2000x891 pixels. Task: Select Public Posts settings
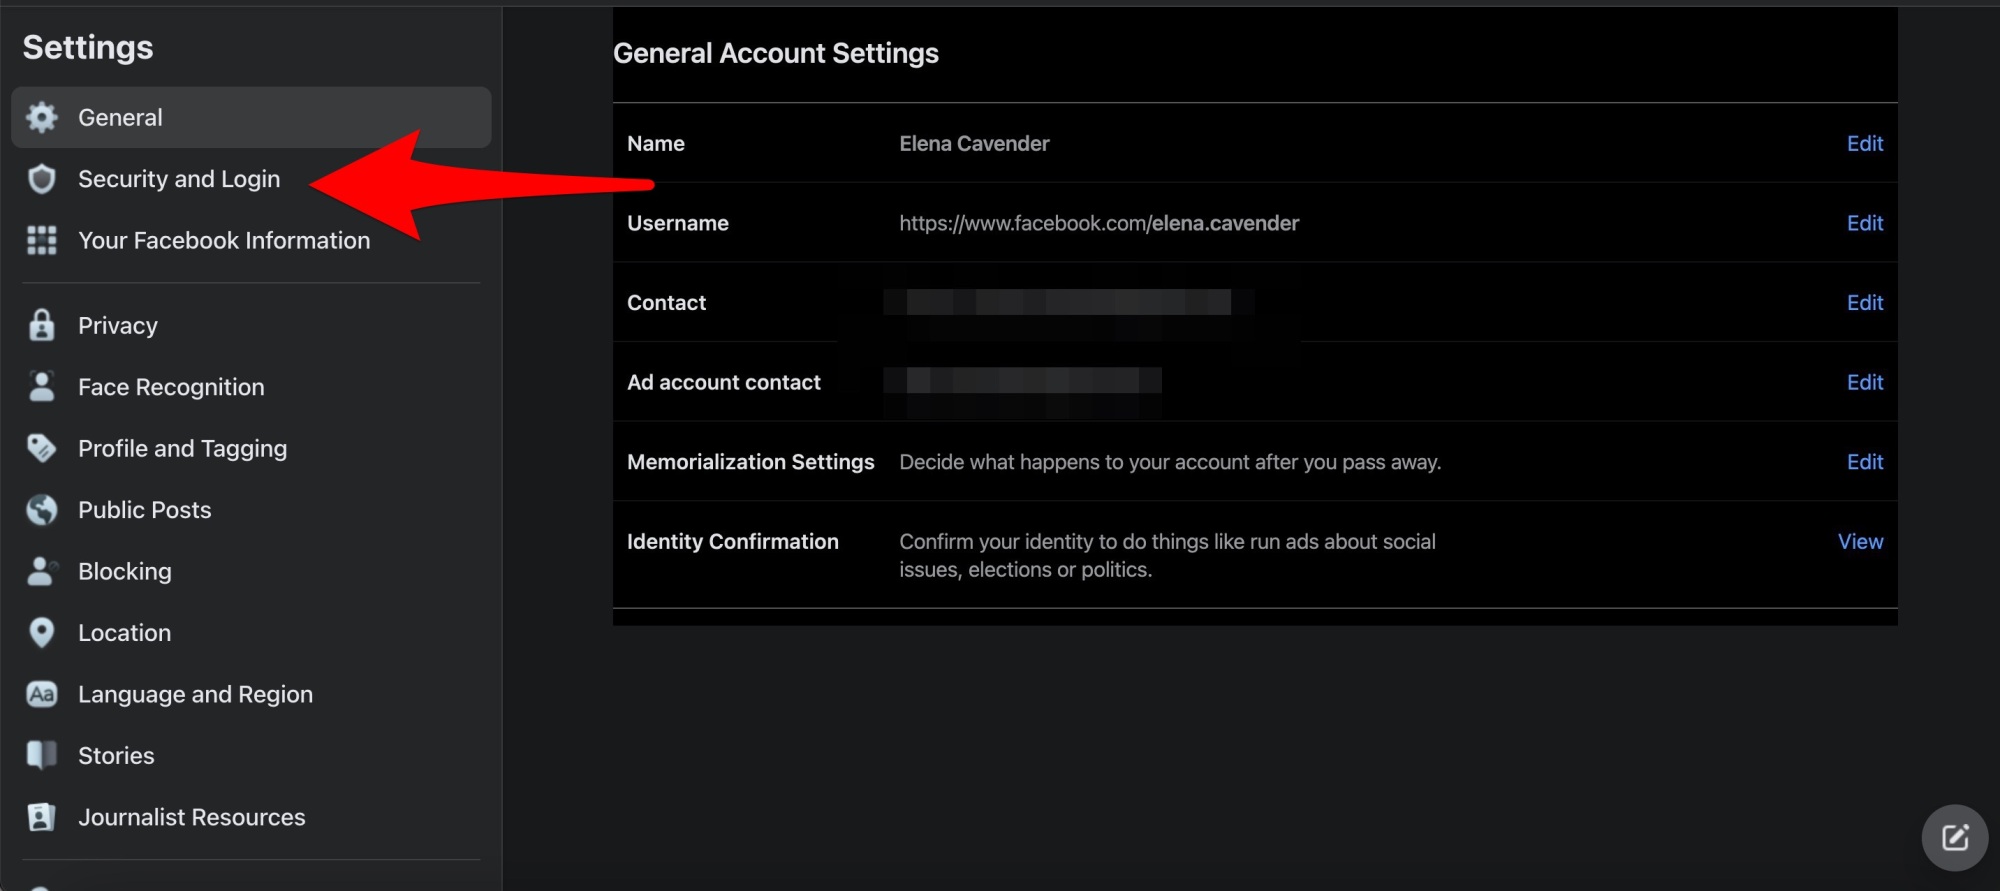coord(251,510)
